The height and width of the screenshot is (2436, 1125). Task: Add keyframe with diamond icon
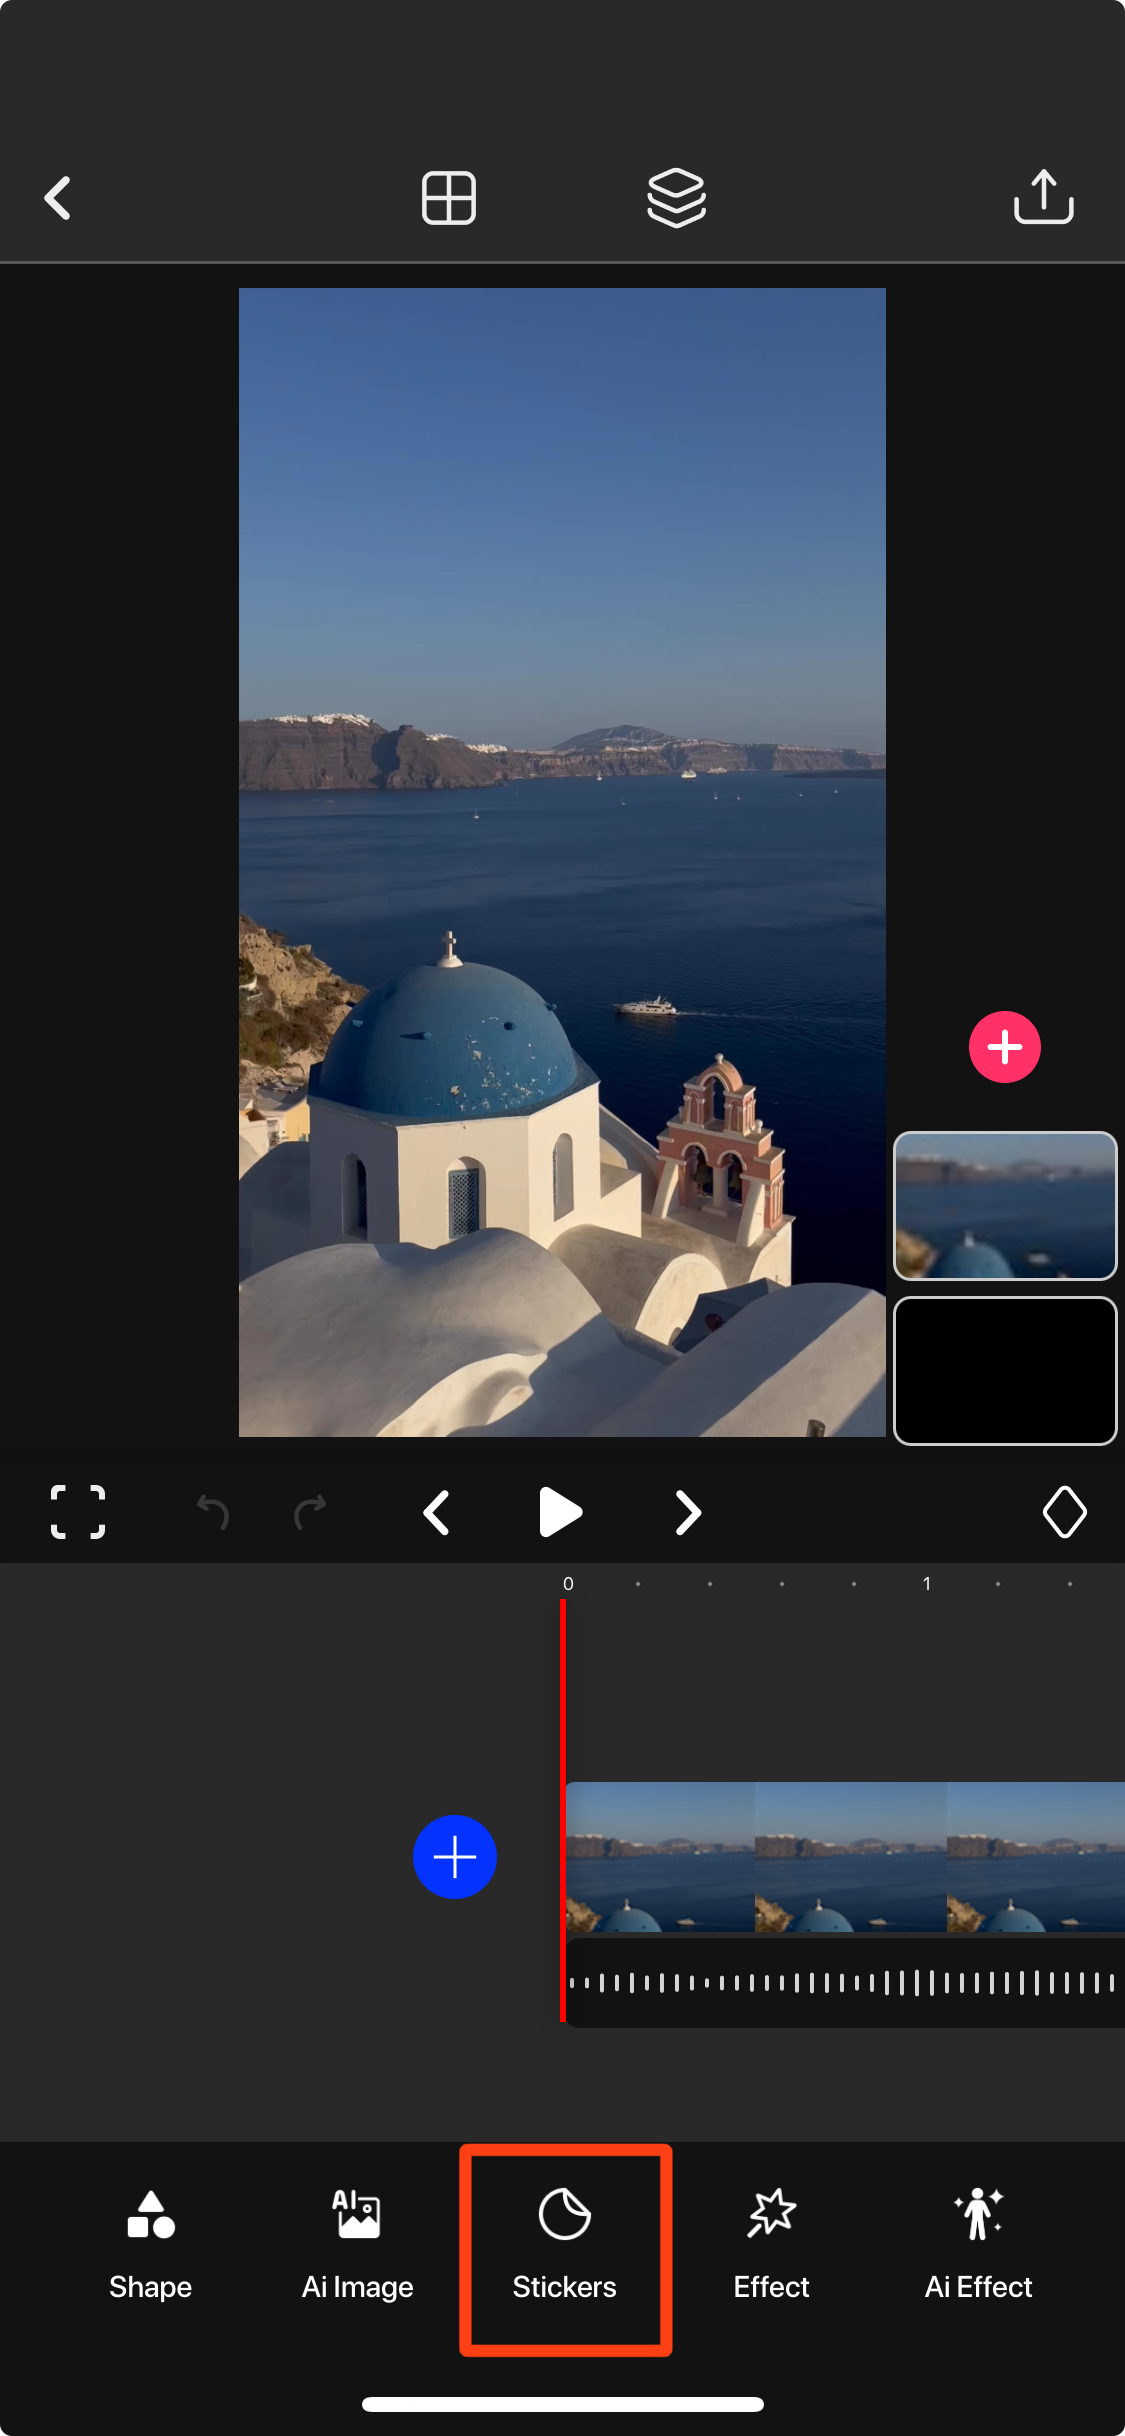click(x=1064, y=1512)
